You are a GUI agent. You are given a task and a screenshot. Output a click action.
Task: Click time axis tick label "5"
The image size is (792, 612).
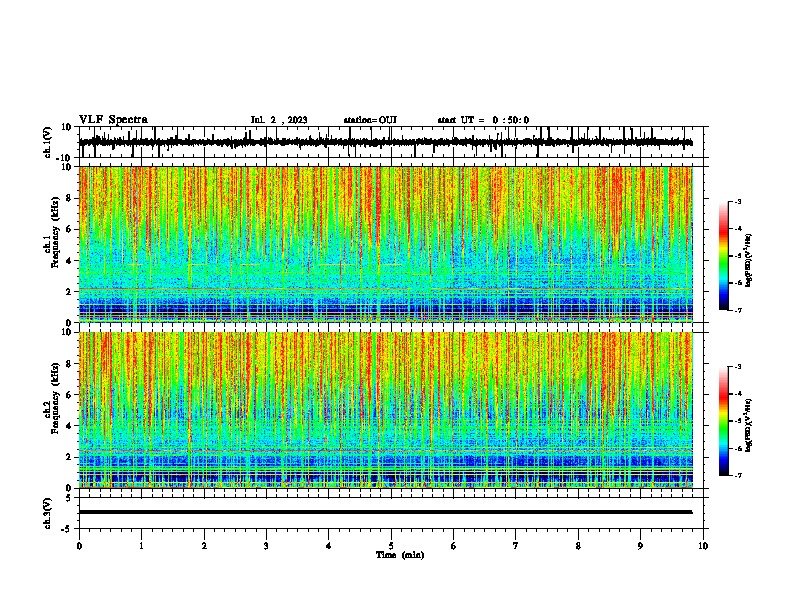(391, 545)
